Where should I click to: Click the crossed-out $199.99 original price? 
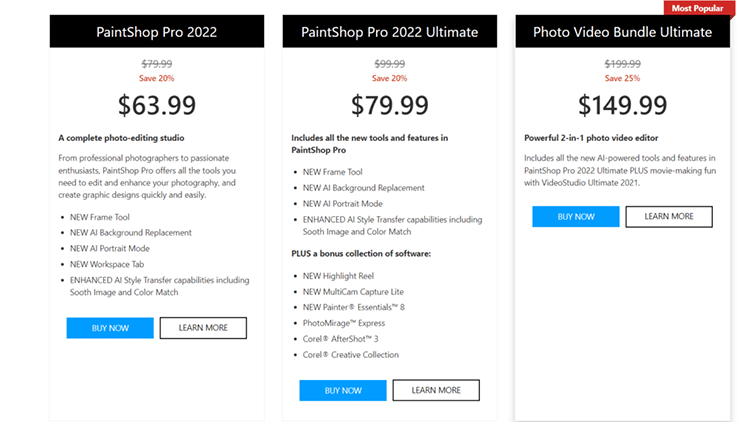pyautogui.click(x=623, y=63)
